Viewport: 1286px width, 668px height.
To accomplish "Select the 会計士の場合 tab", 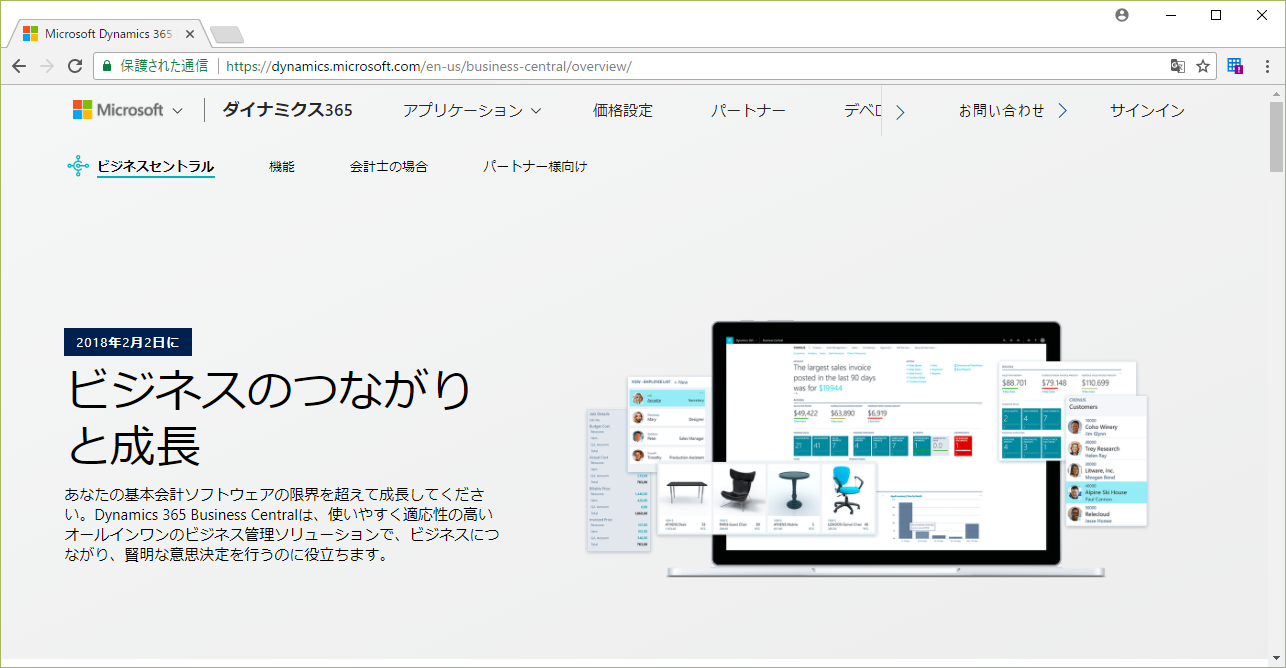I will (x=389, y=167).
